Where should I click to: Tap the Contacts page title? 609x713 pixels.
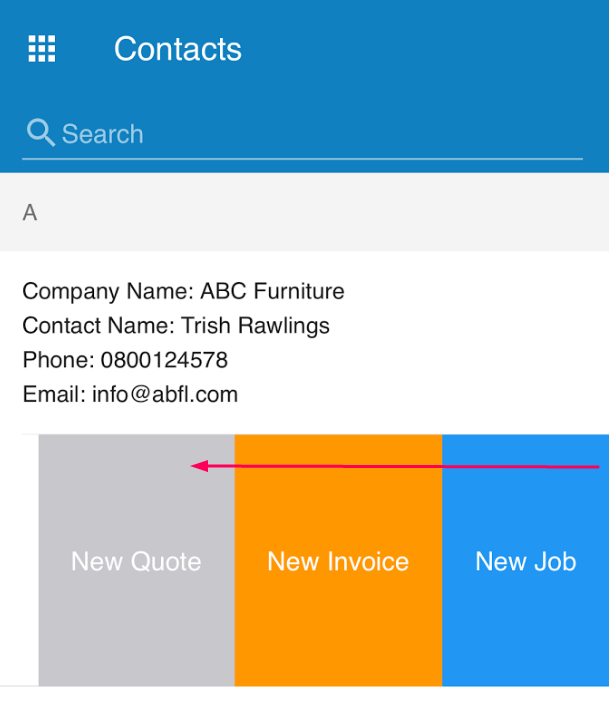click(x=177, y=49)
